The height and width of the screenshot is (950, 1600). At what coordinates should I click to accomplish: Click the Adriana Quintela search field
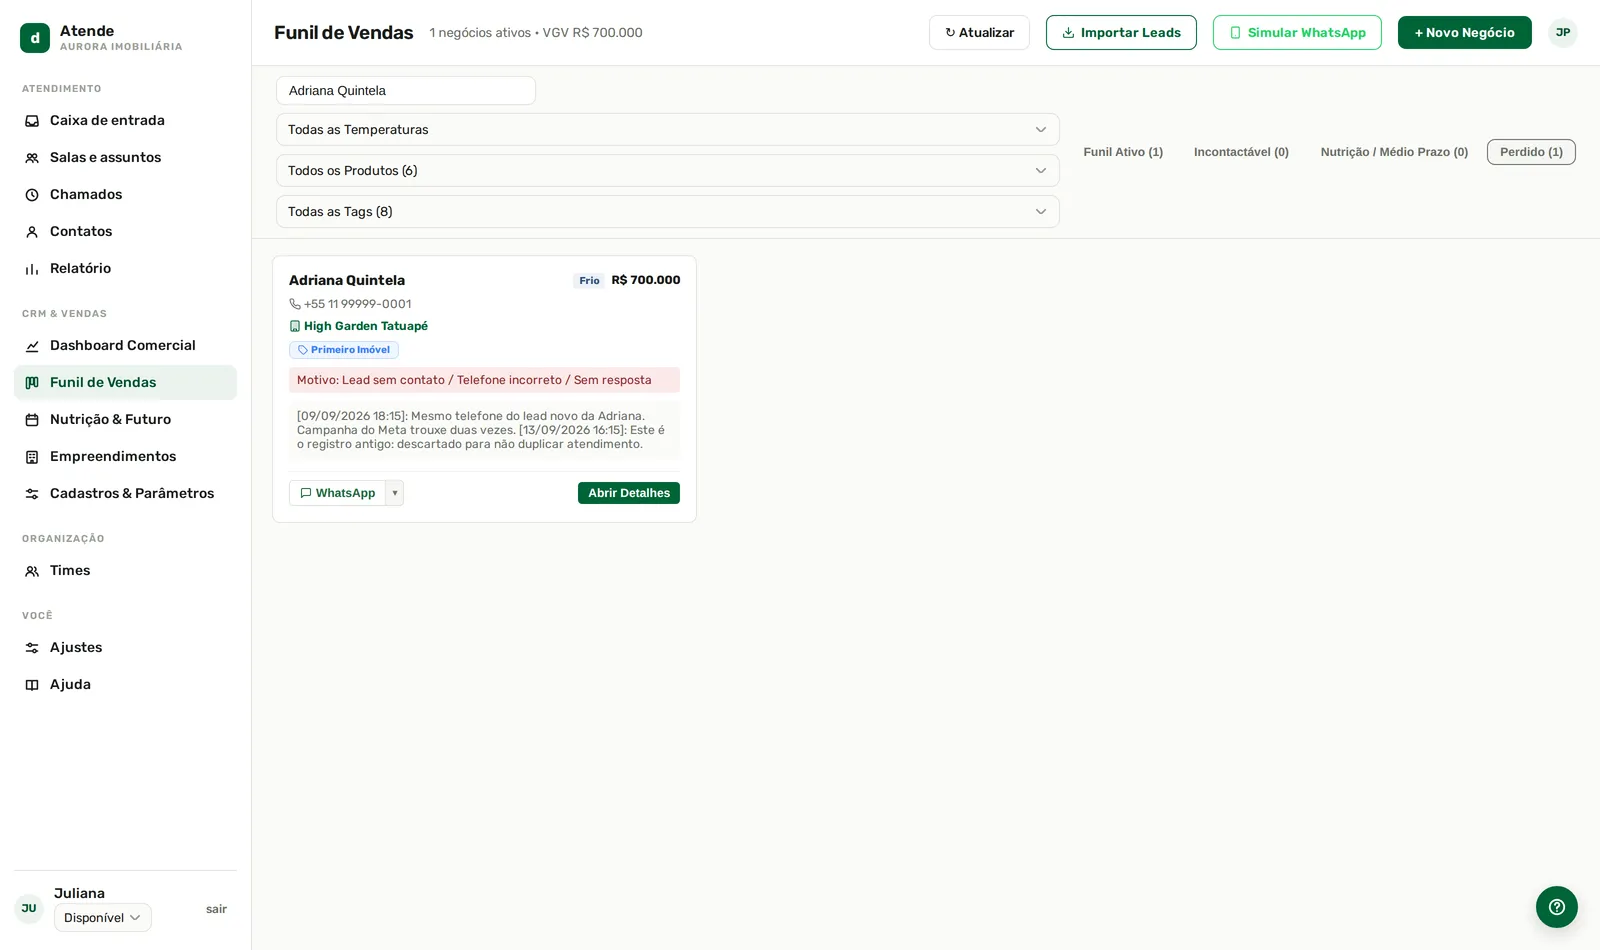click(x=406, y=91)
